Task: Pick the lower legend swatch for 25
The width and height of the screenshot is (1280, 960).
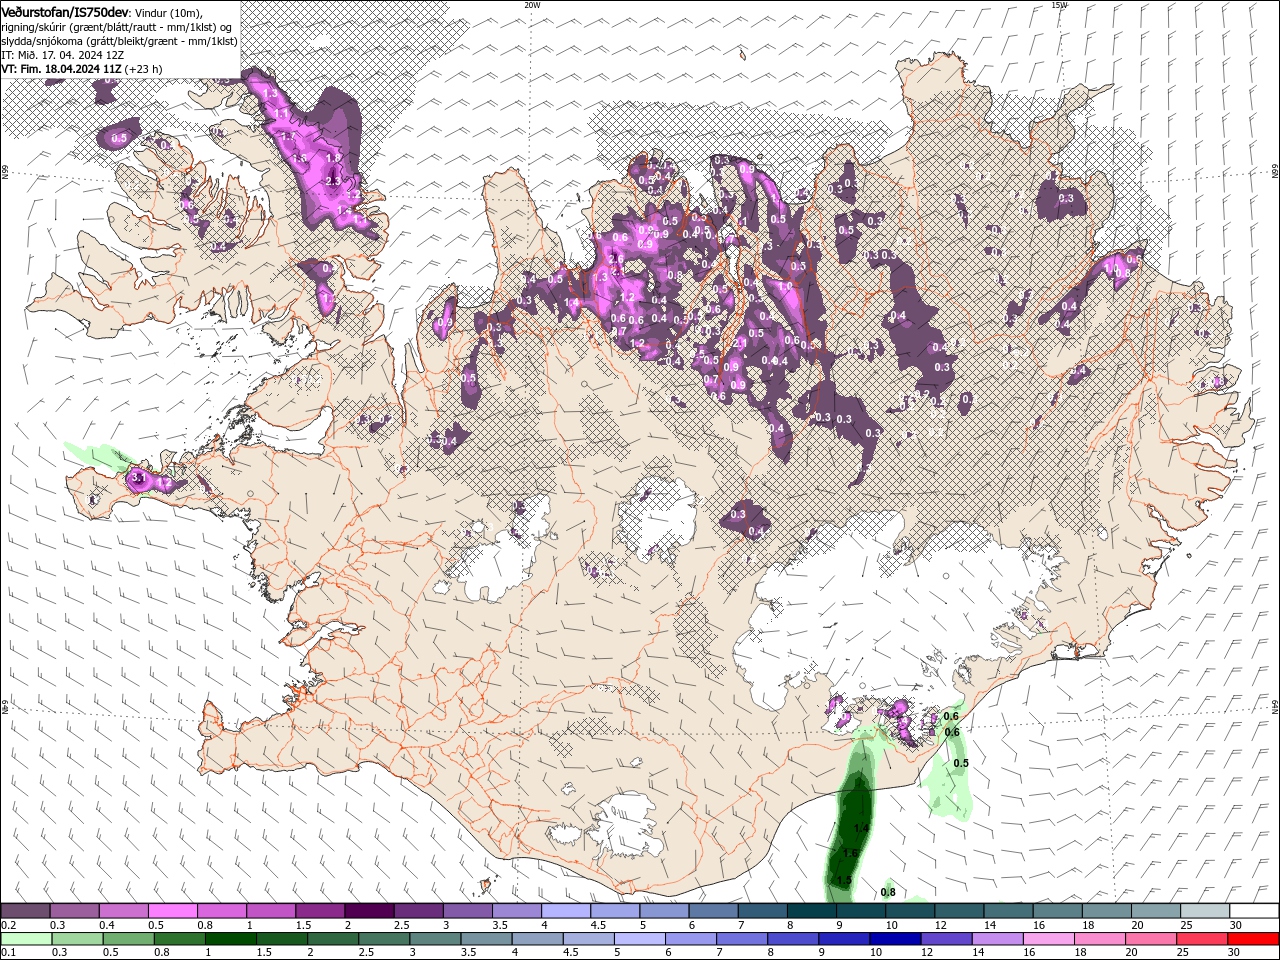Action: 1201,939
